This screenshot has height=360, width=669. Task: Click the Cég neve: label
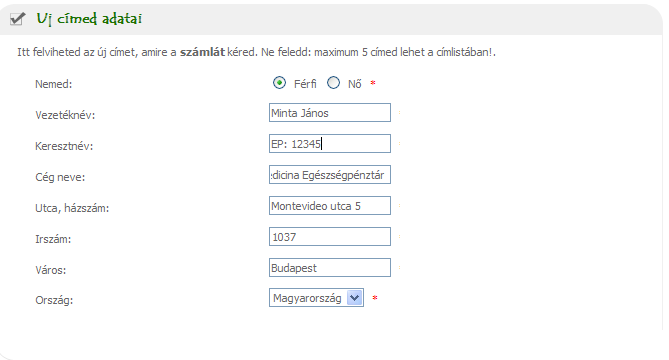(x=60, y=177)
